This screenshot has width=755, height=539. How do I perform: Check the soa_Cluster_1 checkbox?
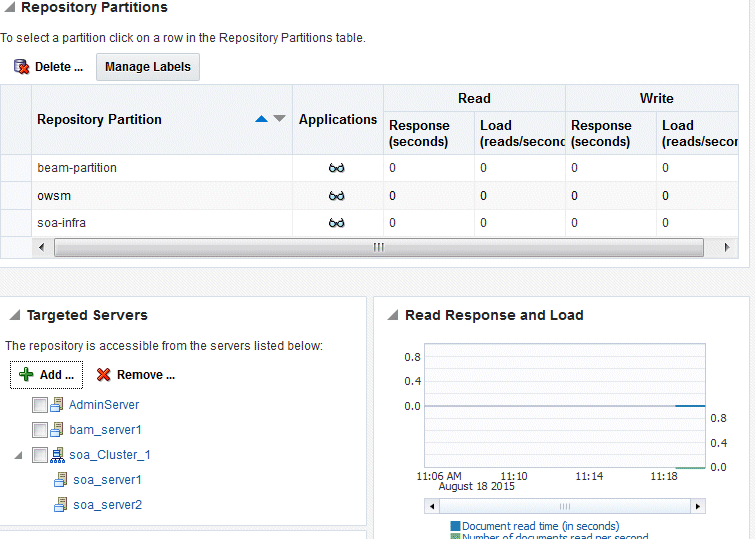point(39,455)
